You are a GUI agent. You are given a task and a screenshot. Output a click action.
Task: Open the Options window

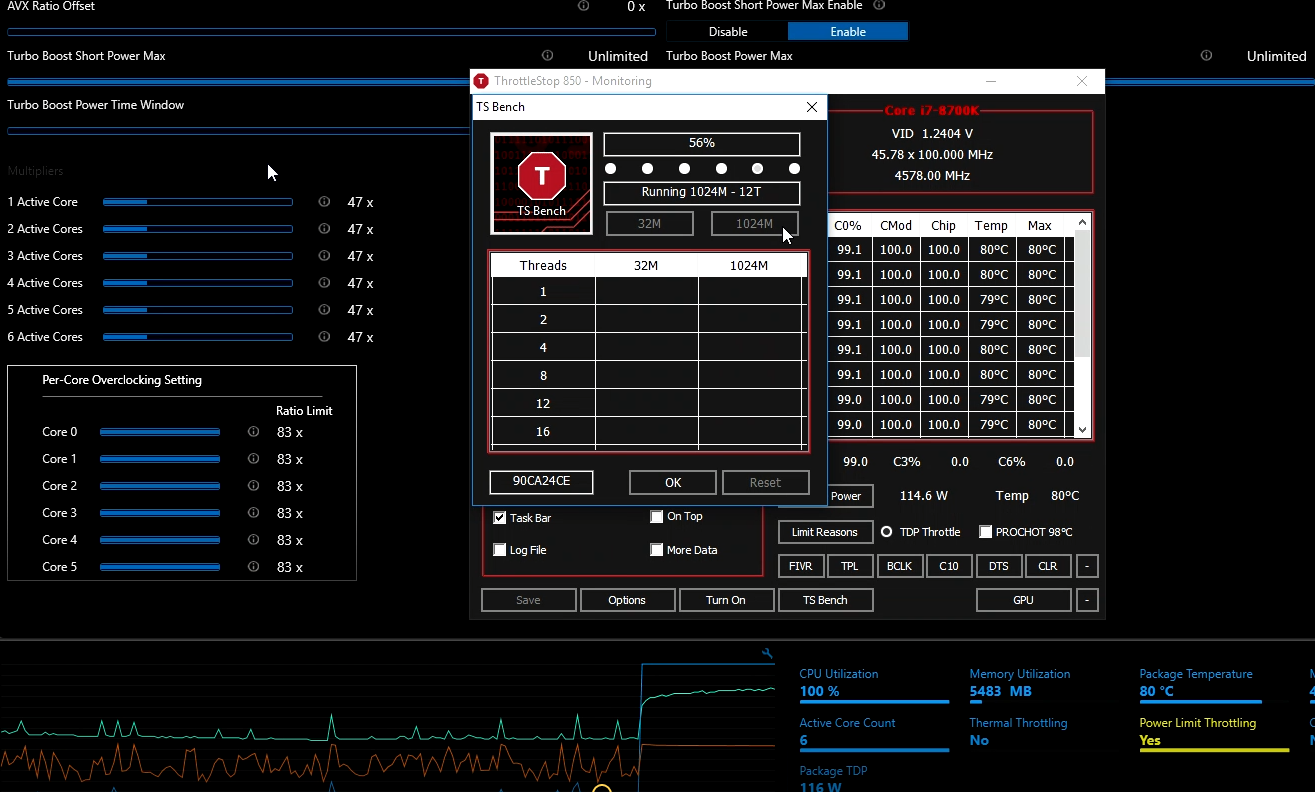[x=626, y=600]
